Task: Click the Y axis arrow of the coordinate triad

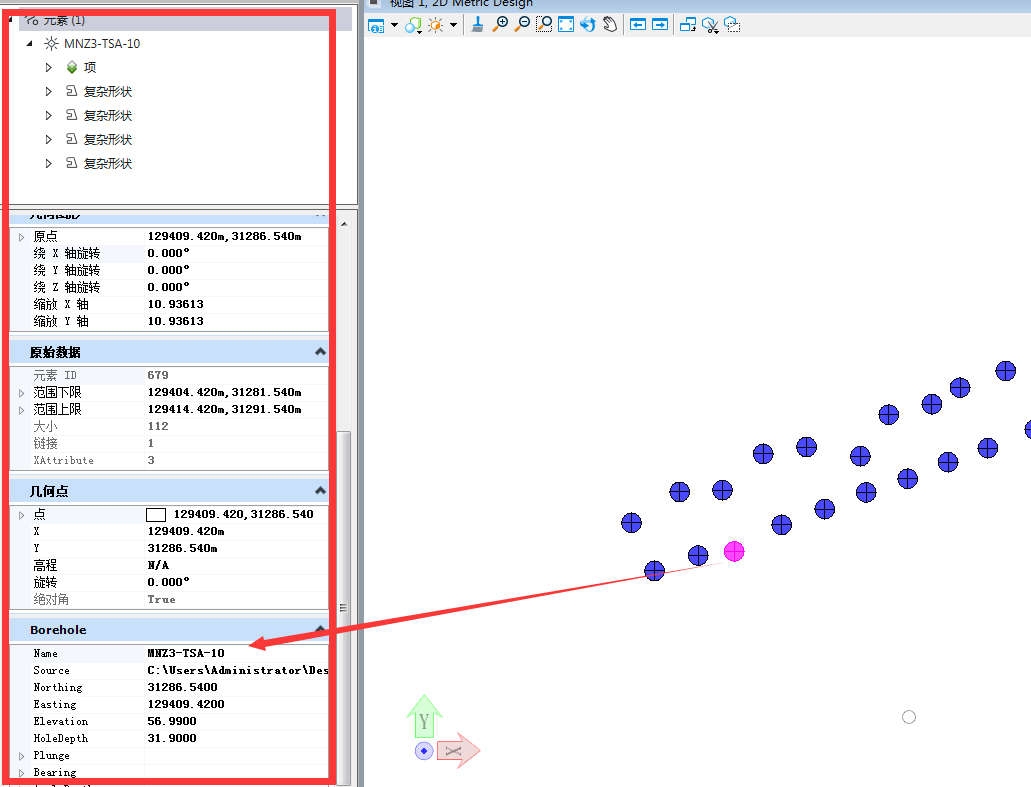Action: pyautogui.click(x=425, y=716)
